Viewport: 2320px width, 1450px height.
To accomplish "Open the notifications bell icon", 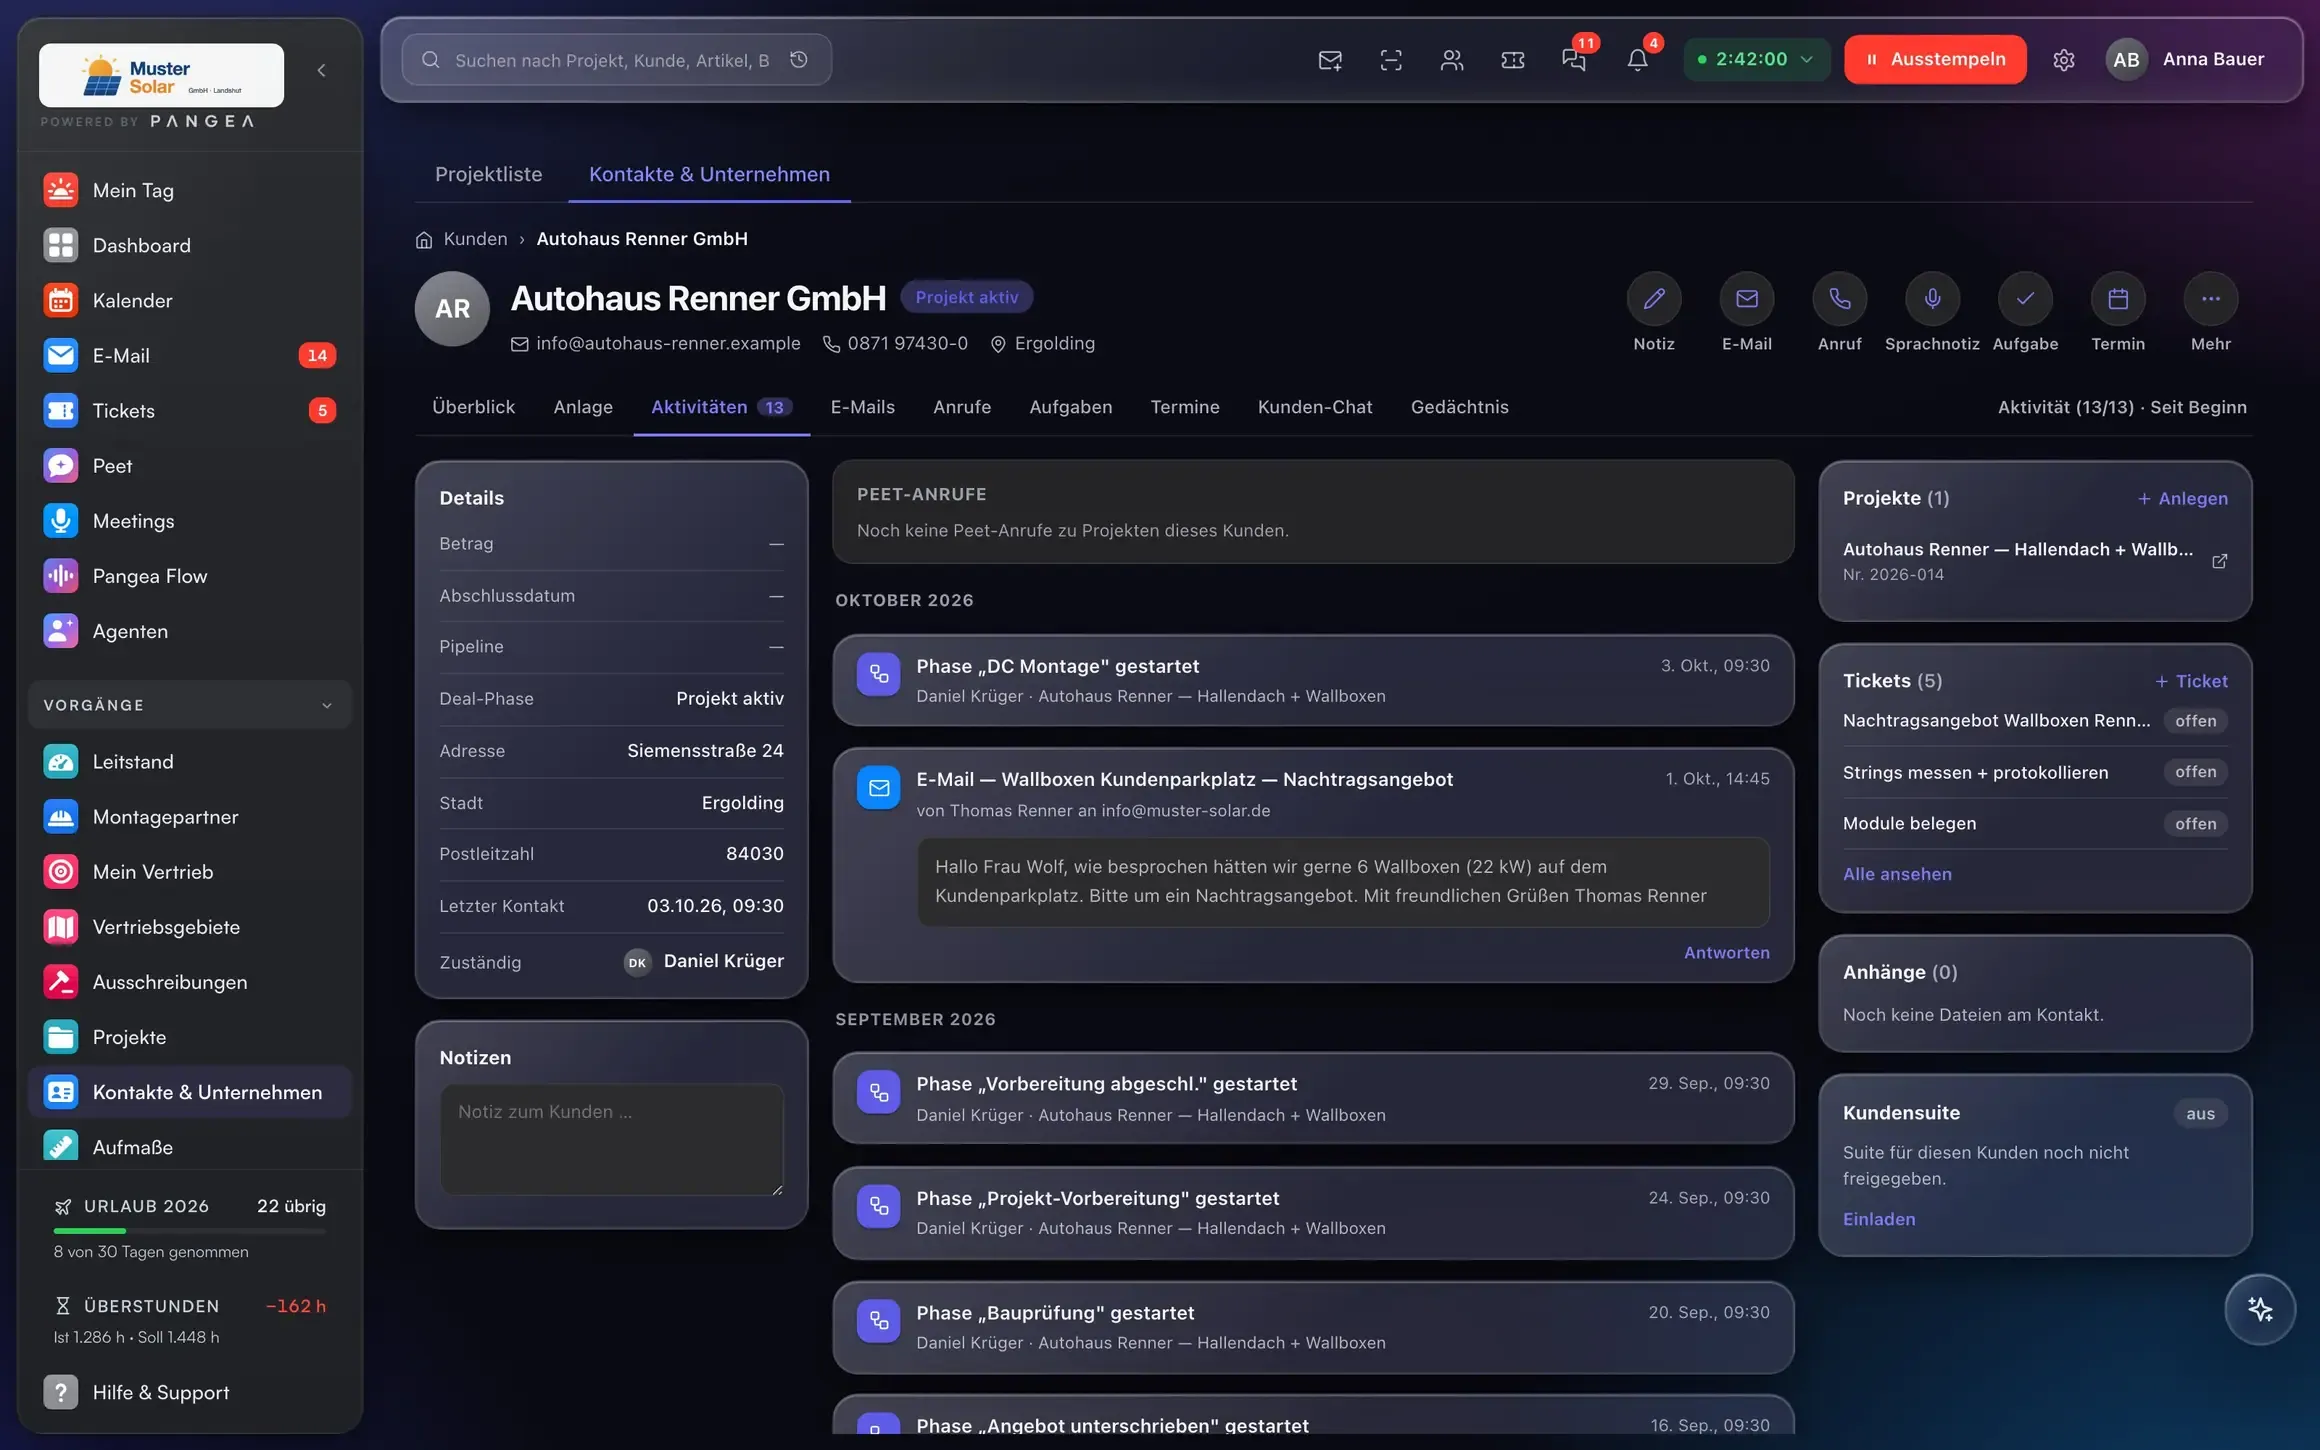I will (x=1637, y=60).
